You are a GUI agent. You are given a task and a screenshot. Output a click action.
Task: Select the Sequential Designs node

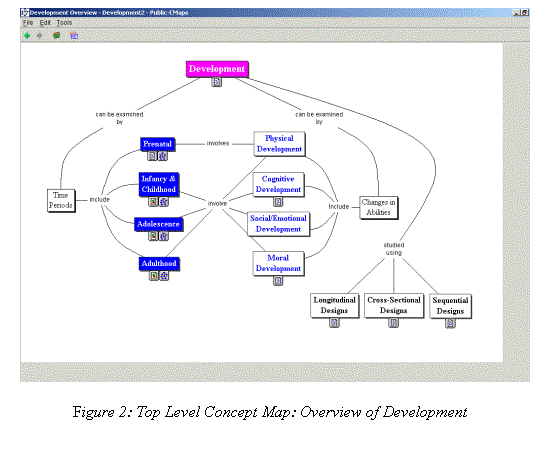point(450,306)
